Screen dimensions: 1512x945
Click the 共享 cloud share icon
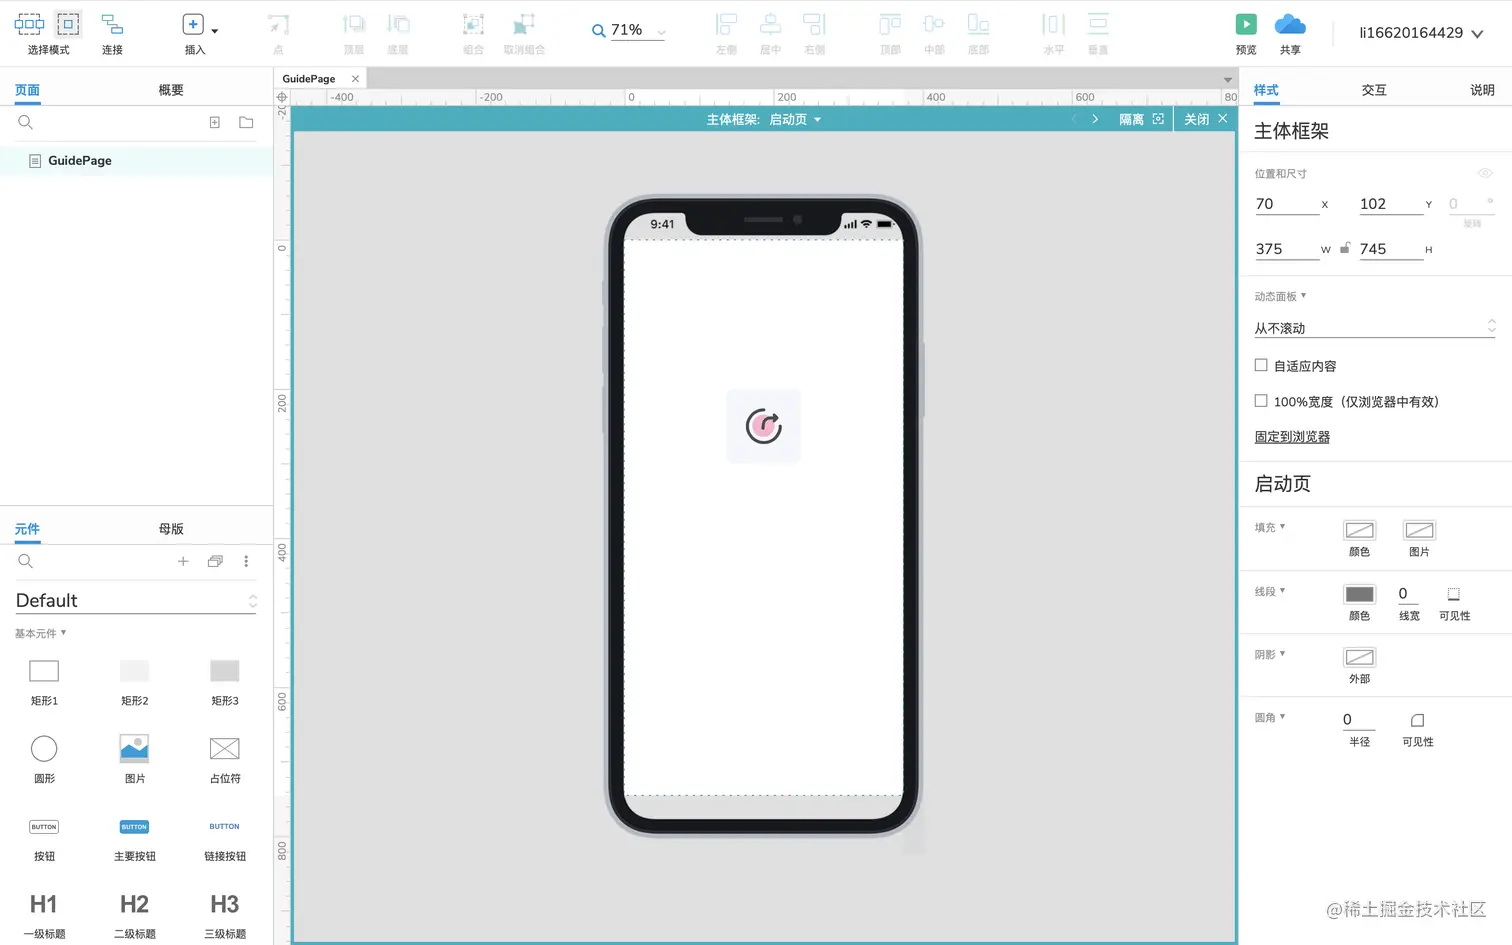pos(1290,24)
